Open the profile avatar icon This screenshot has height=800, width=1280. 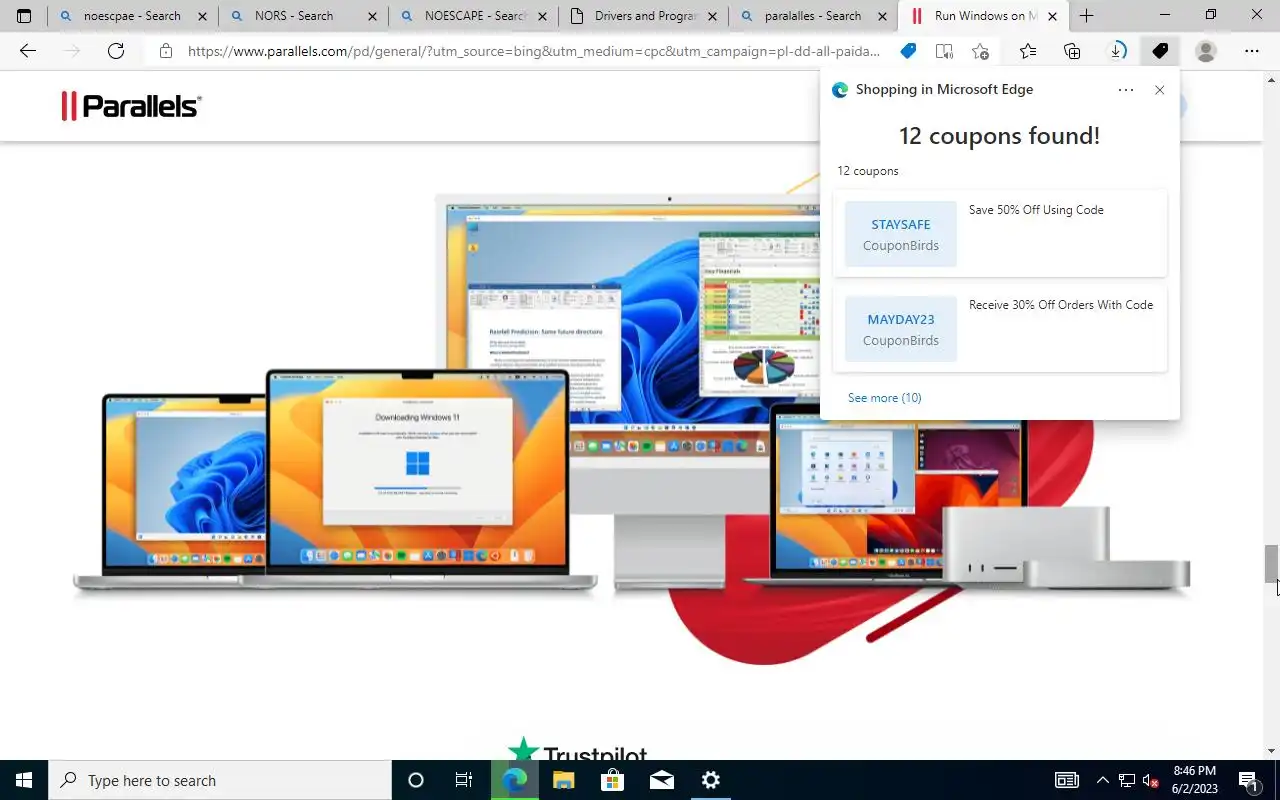tap(1206, 51)
